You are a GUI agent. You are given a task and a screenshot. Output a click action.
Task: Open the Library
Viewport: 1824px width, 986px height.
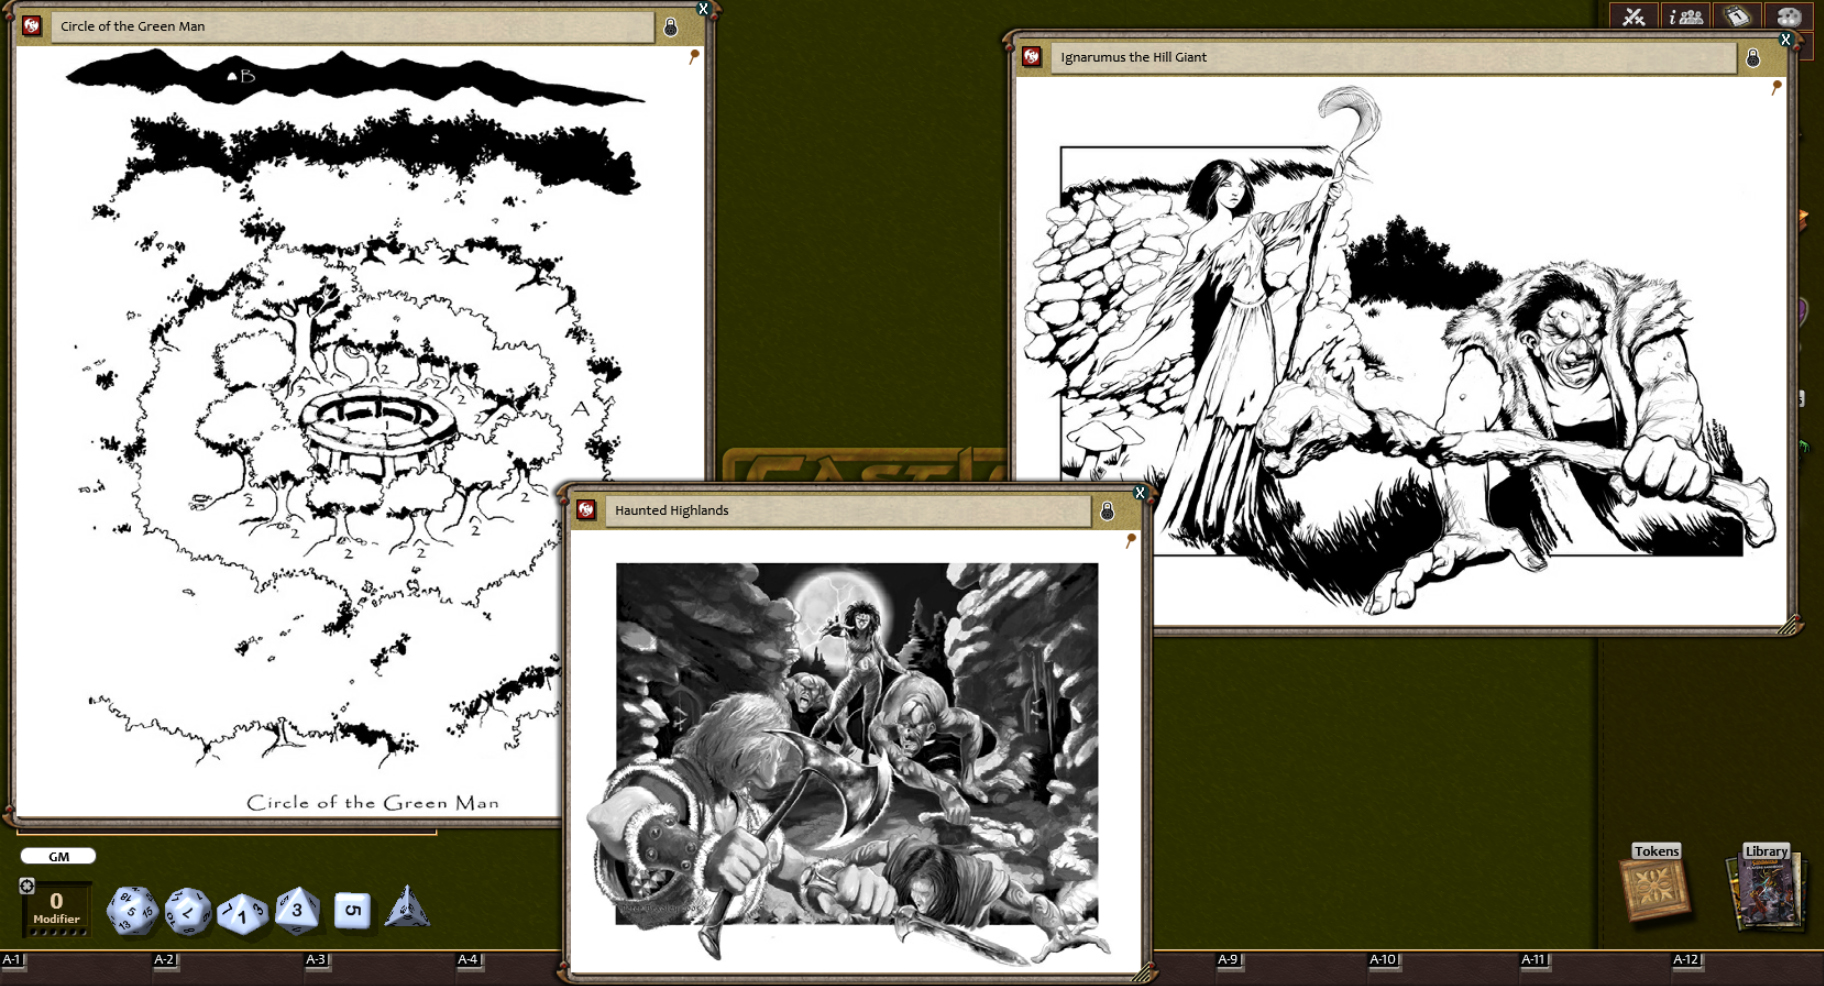coord(1766,890)
